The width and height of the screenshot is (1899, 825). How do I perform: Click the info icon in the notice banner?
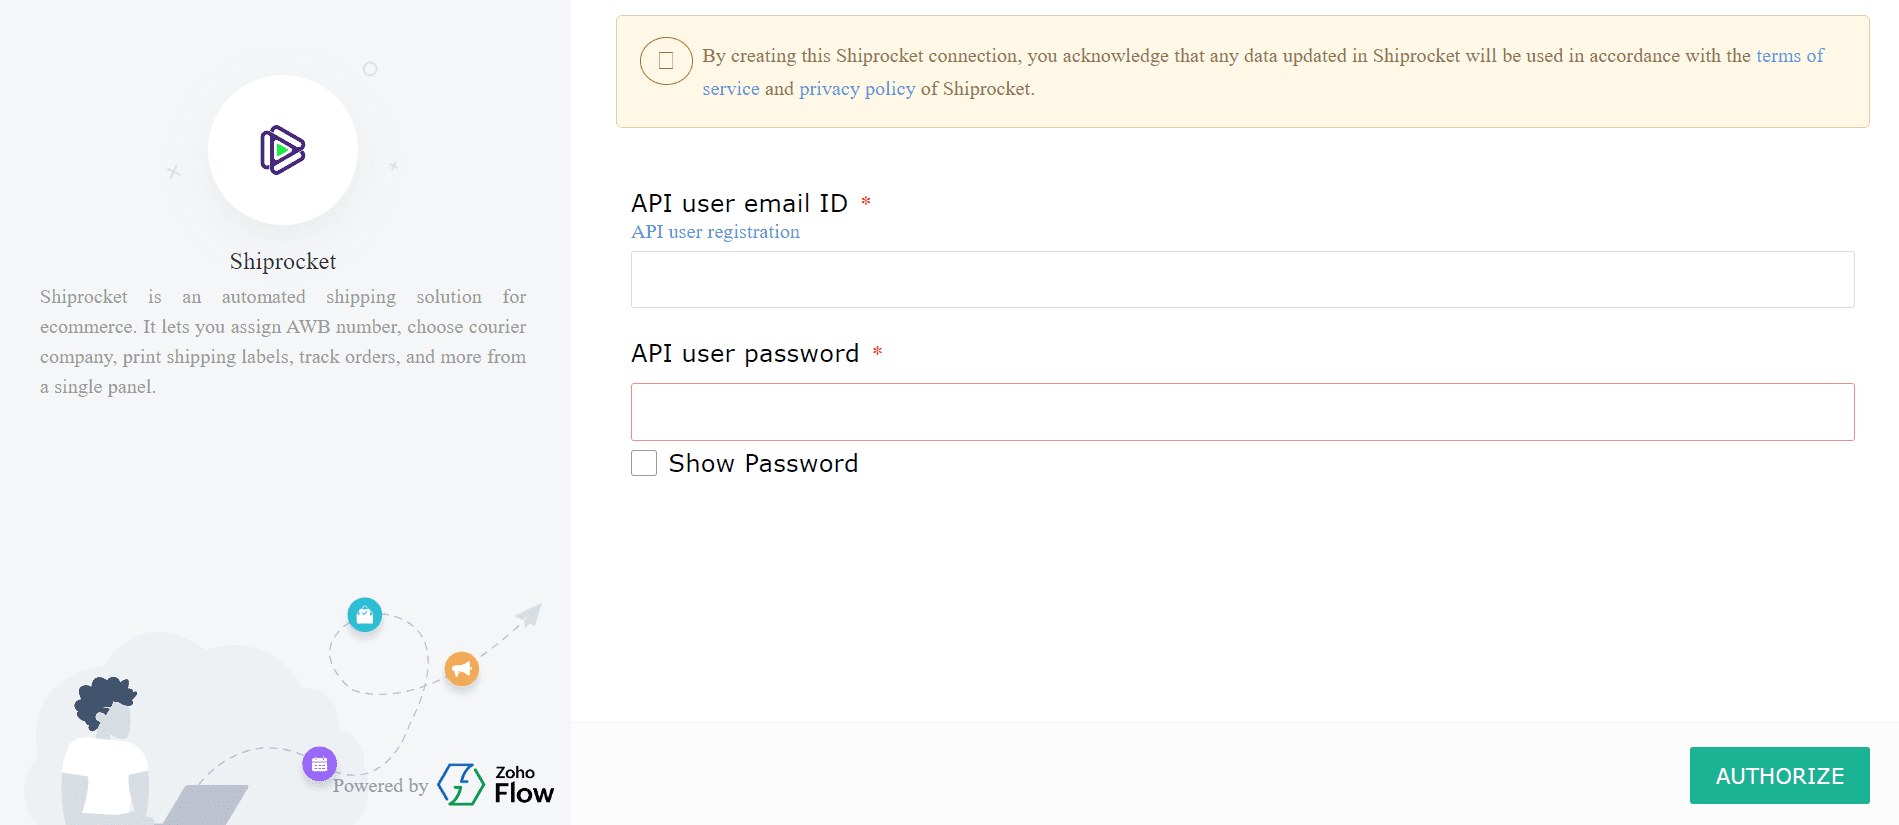coord(666,61)
